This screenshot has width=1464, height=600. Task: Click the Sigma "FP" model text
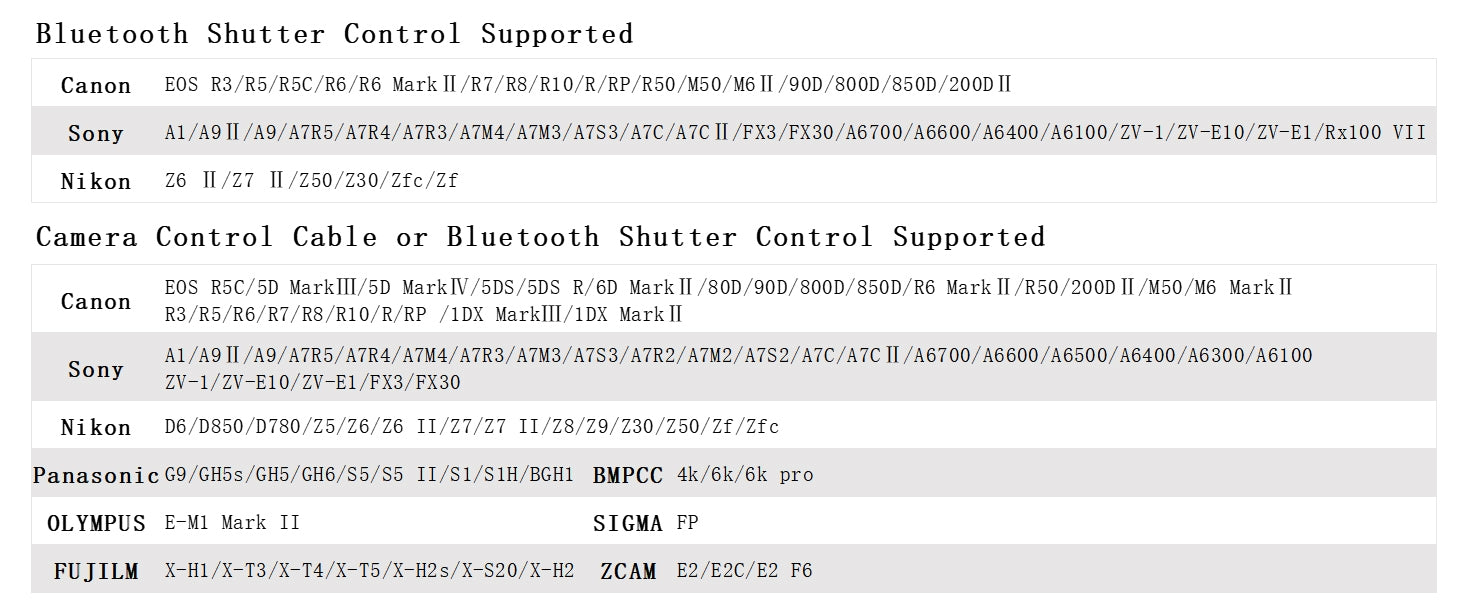coord(687,523)
